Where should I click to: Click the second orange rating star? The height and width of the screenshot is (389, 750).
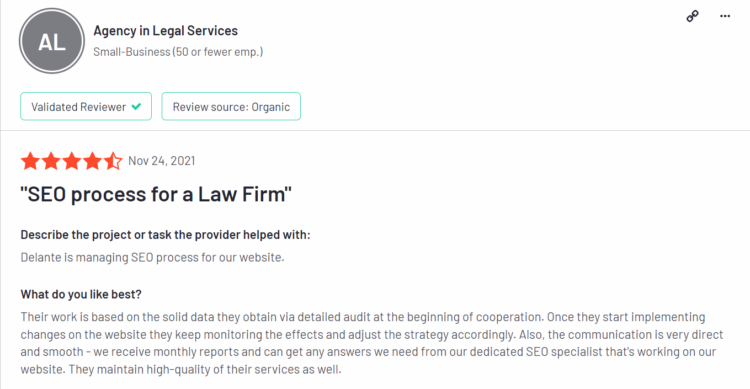(x=51, y=161)
